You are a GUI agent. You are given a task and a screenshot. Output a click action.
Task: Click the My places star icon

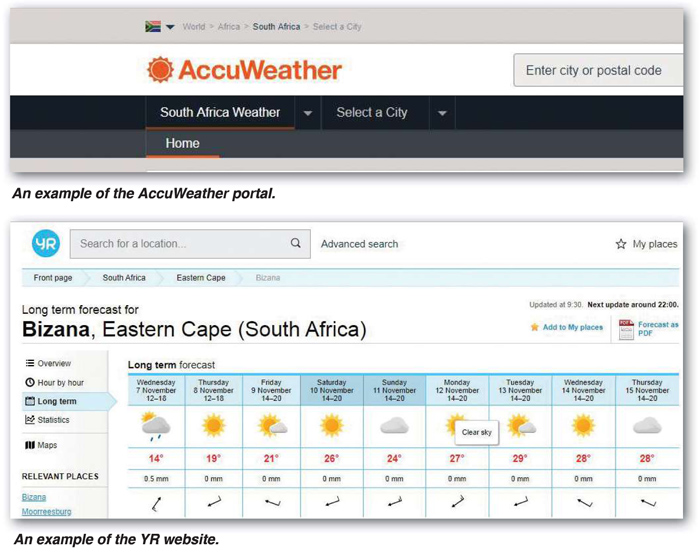tap(621, 244)
